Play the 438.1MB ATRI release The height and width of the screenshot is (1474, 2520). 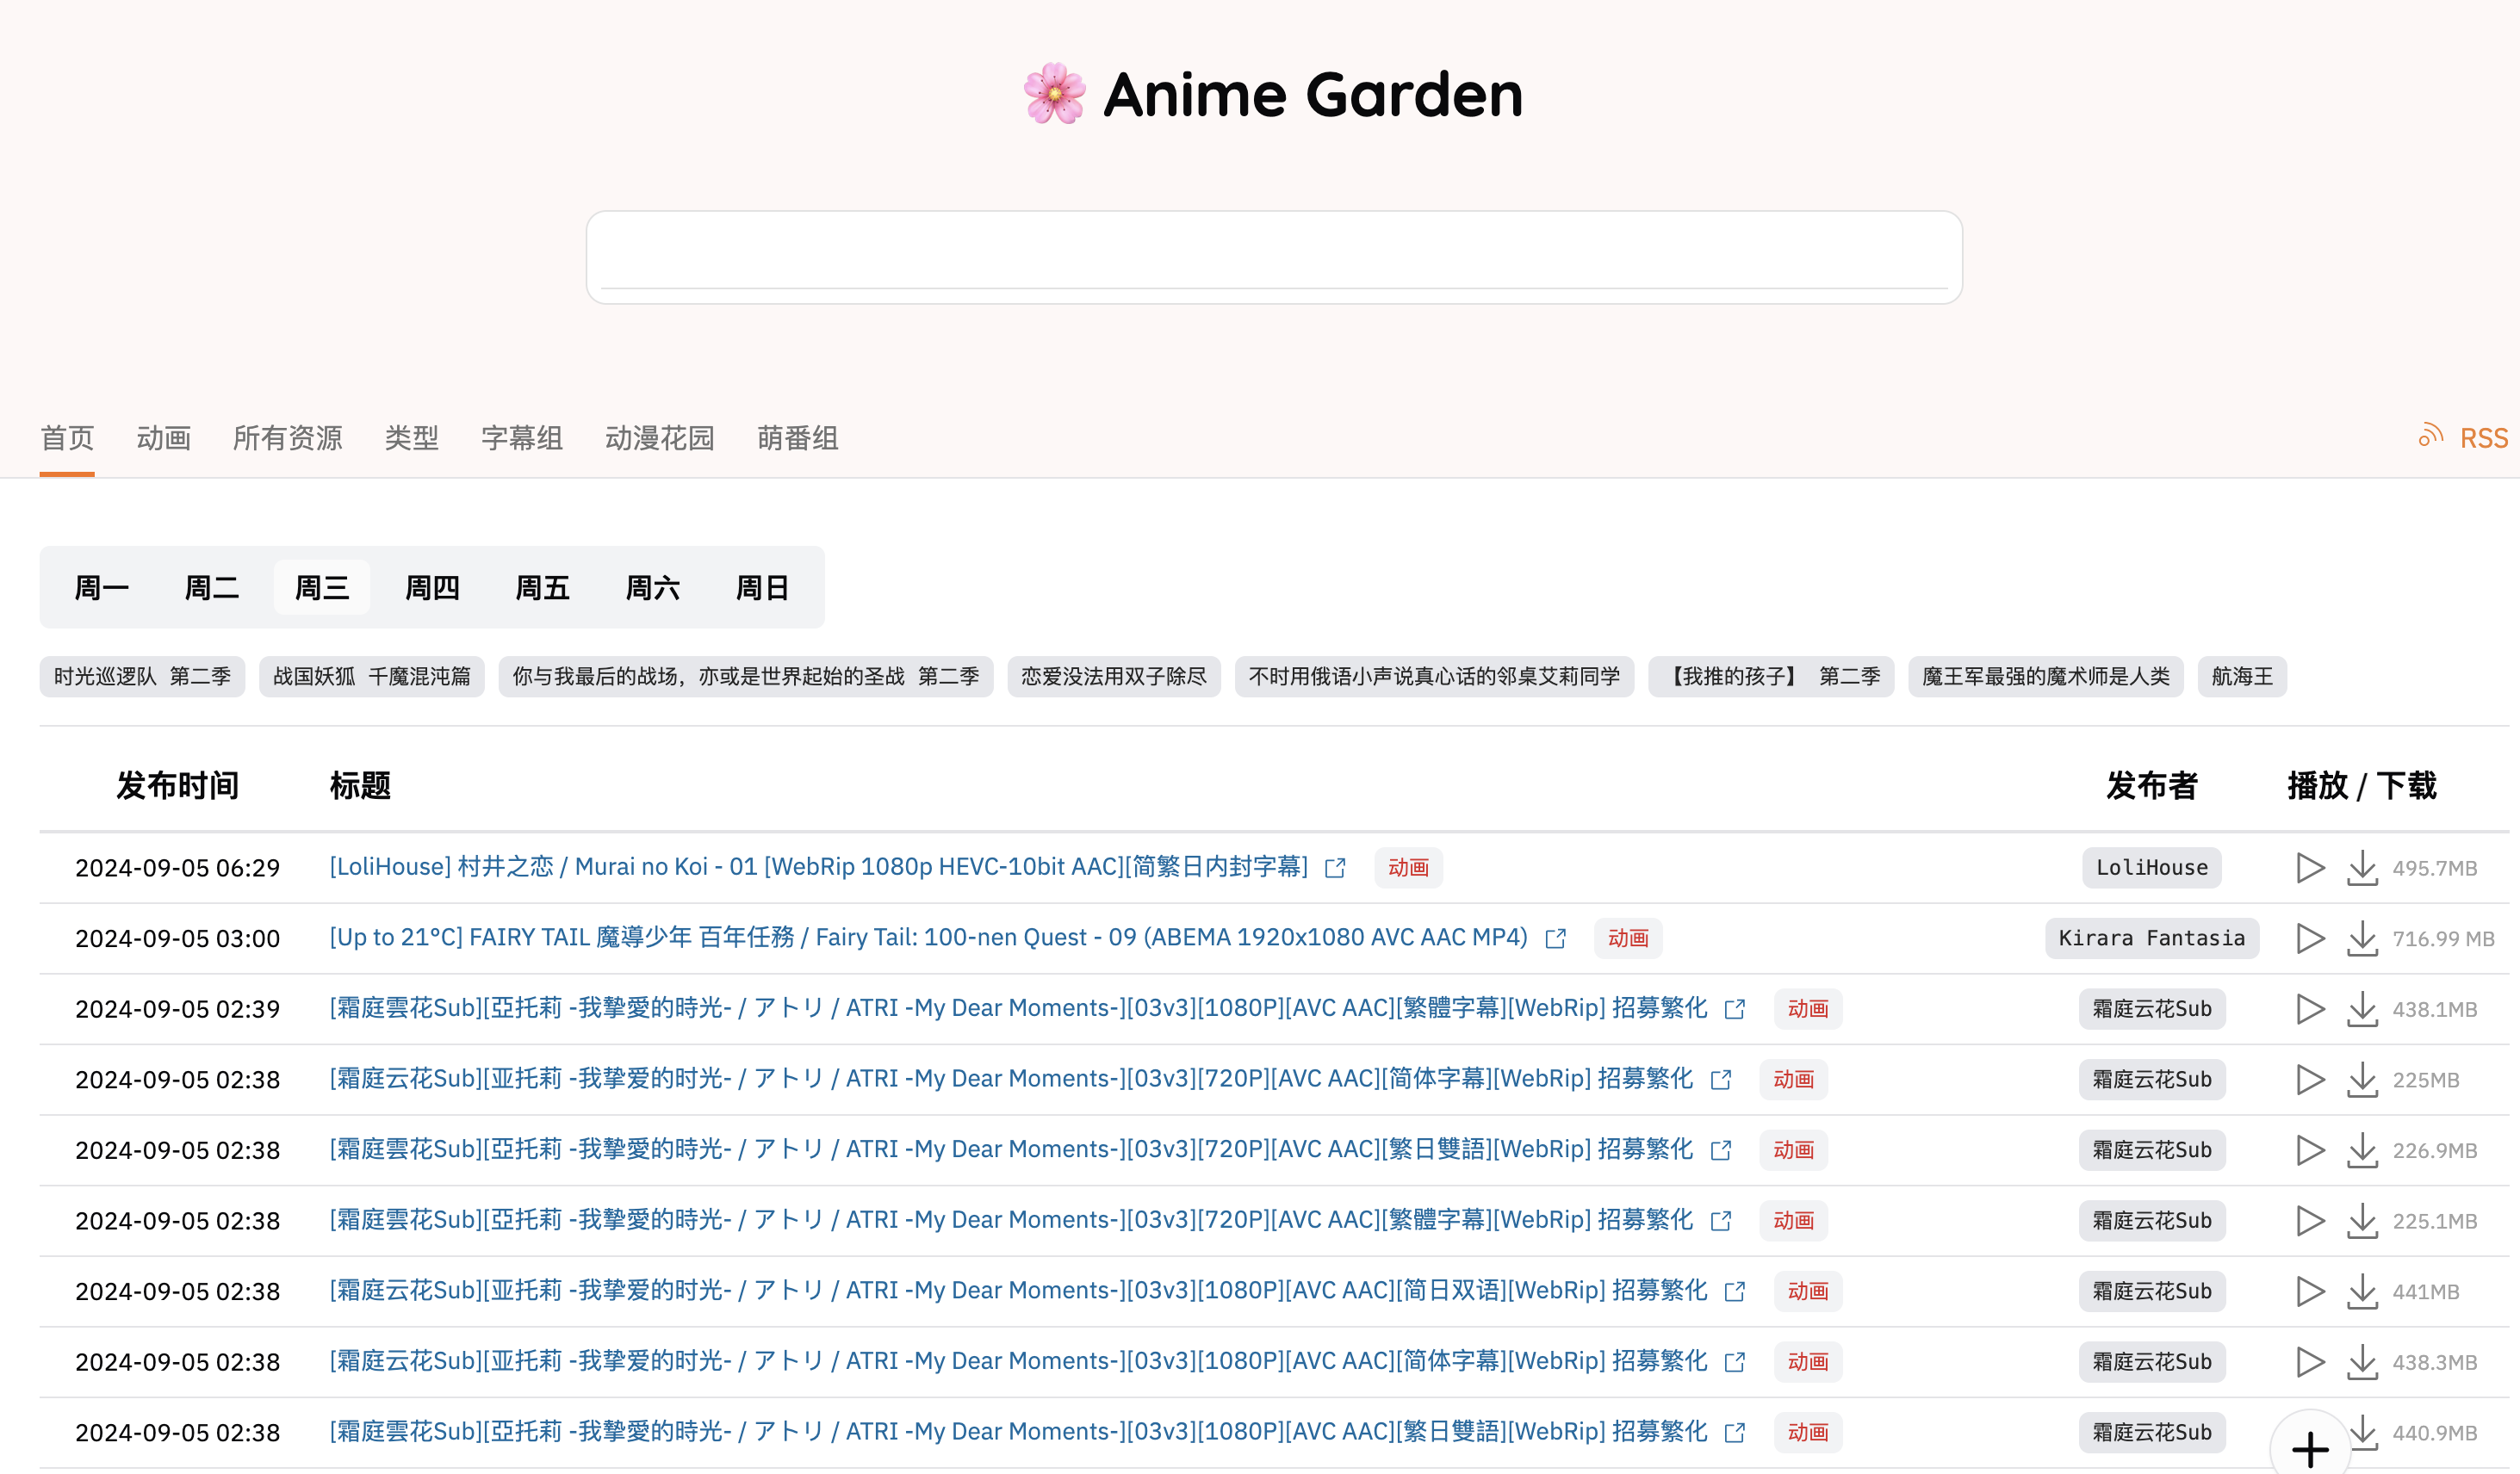click(x=2309, y=1009)
